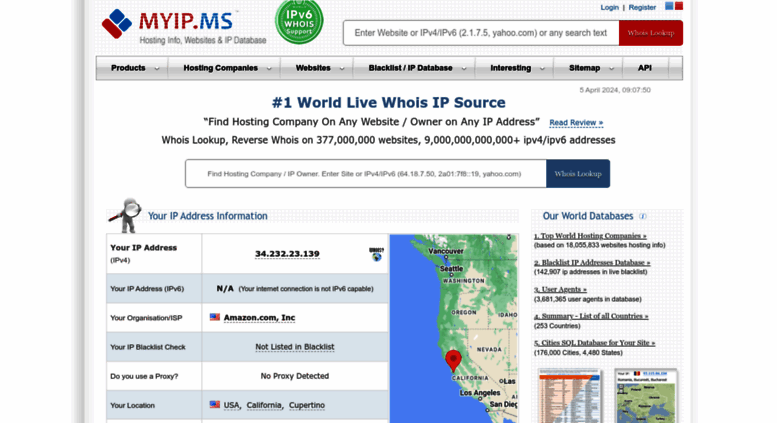Click Your Organisation/ISP label
Screen dimensions: 777x423
[146, 318]
